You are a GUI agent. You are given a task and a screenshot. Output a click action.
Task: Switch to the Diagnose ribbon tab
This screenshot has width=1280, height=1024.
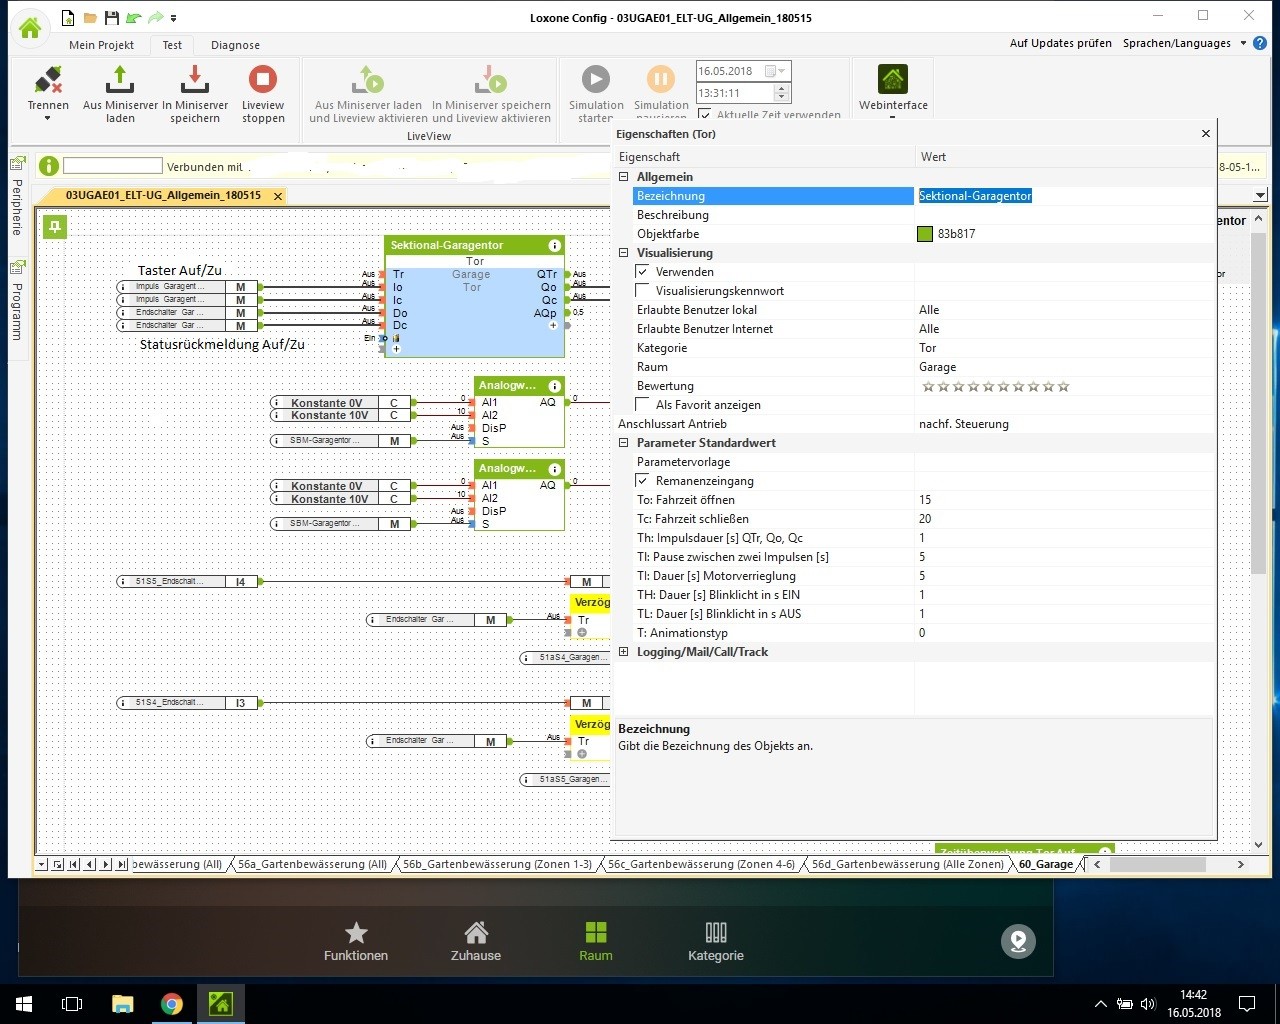coord(235,45)
